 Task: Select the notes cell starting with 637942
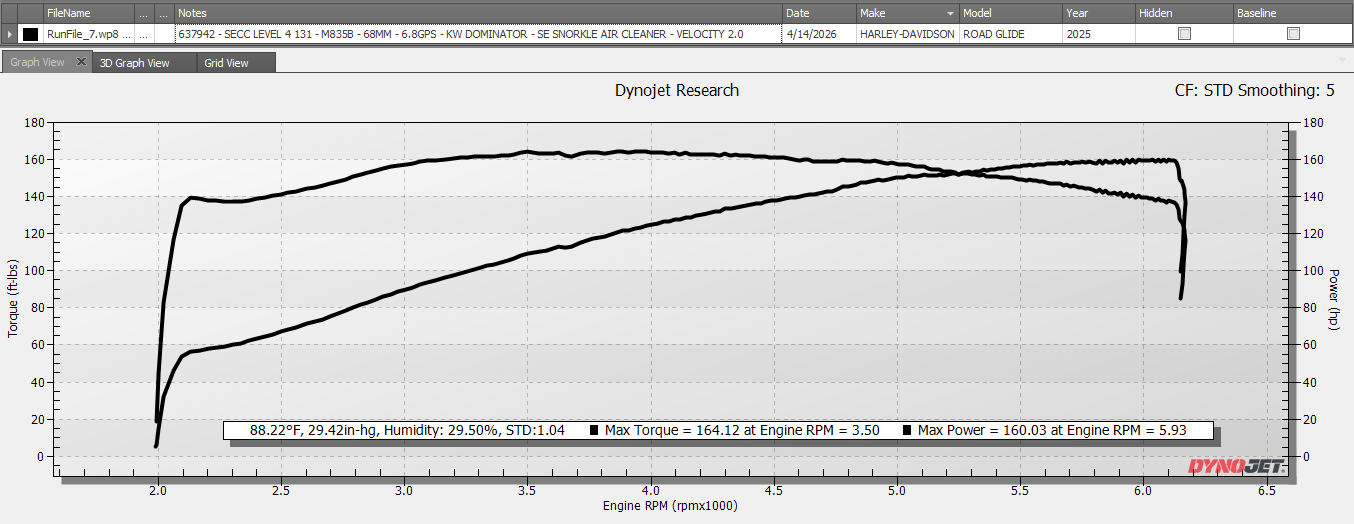point(479,34)
